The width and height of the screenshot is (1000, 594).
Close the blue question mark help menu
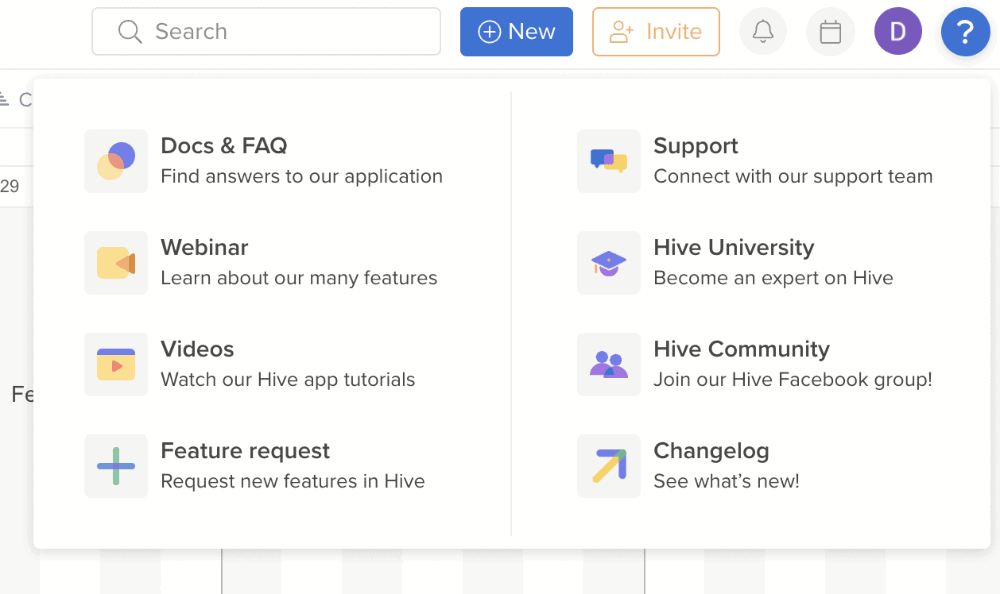pyautogui.click(x=966, y=31)
